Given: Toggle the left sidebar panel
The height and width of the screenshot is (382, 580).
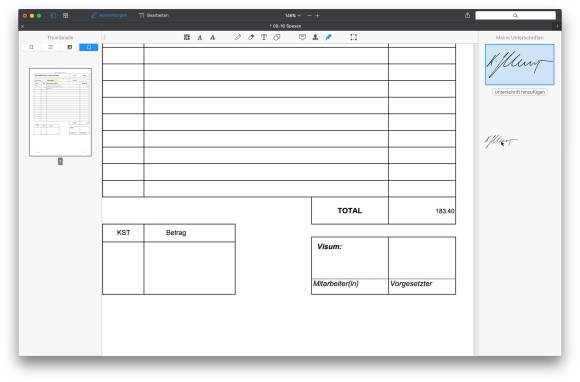Looking at the screenshot, I should (53, 16).
